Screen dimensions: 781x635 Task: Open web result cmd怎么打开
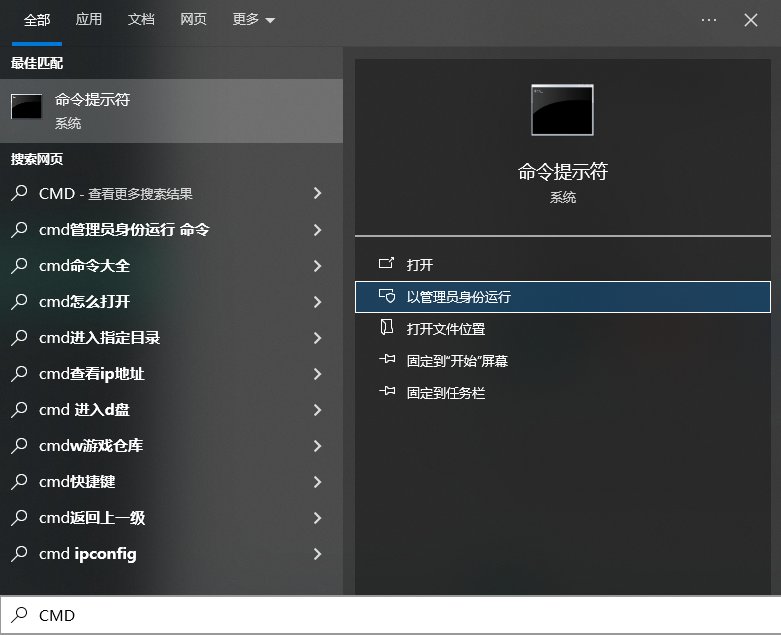(x=85, y=302)
